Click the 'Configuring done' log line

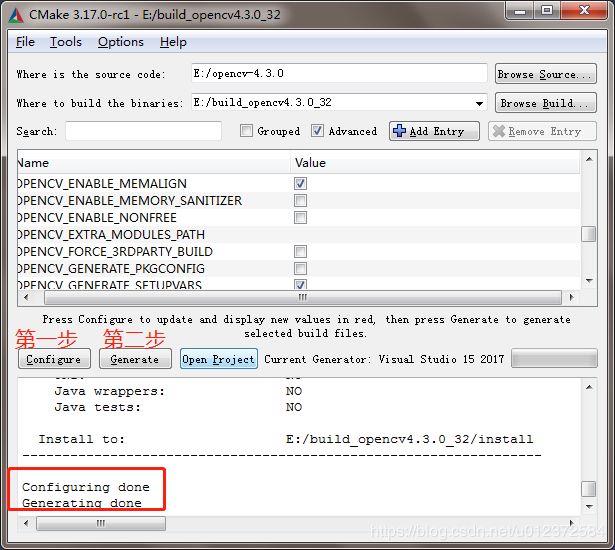point(86,487)
